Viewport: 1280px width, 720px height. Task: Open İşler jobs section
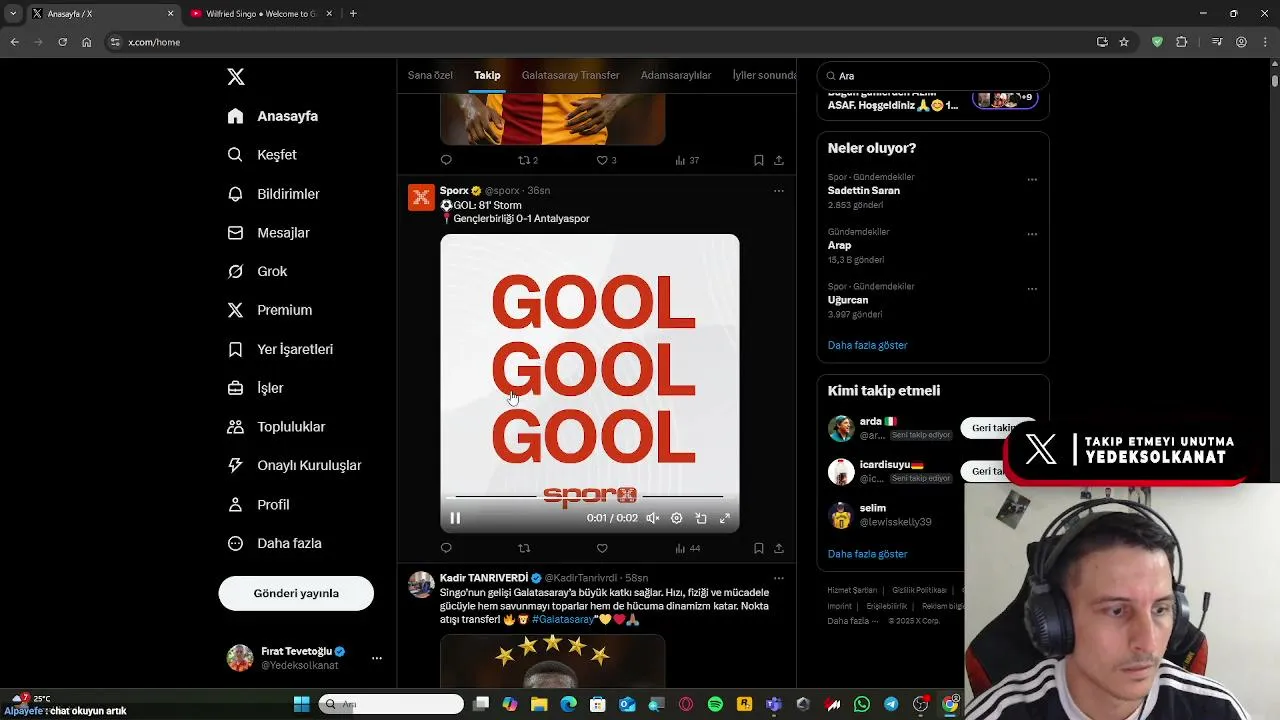(256, 388)
